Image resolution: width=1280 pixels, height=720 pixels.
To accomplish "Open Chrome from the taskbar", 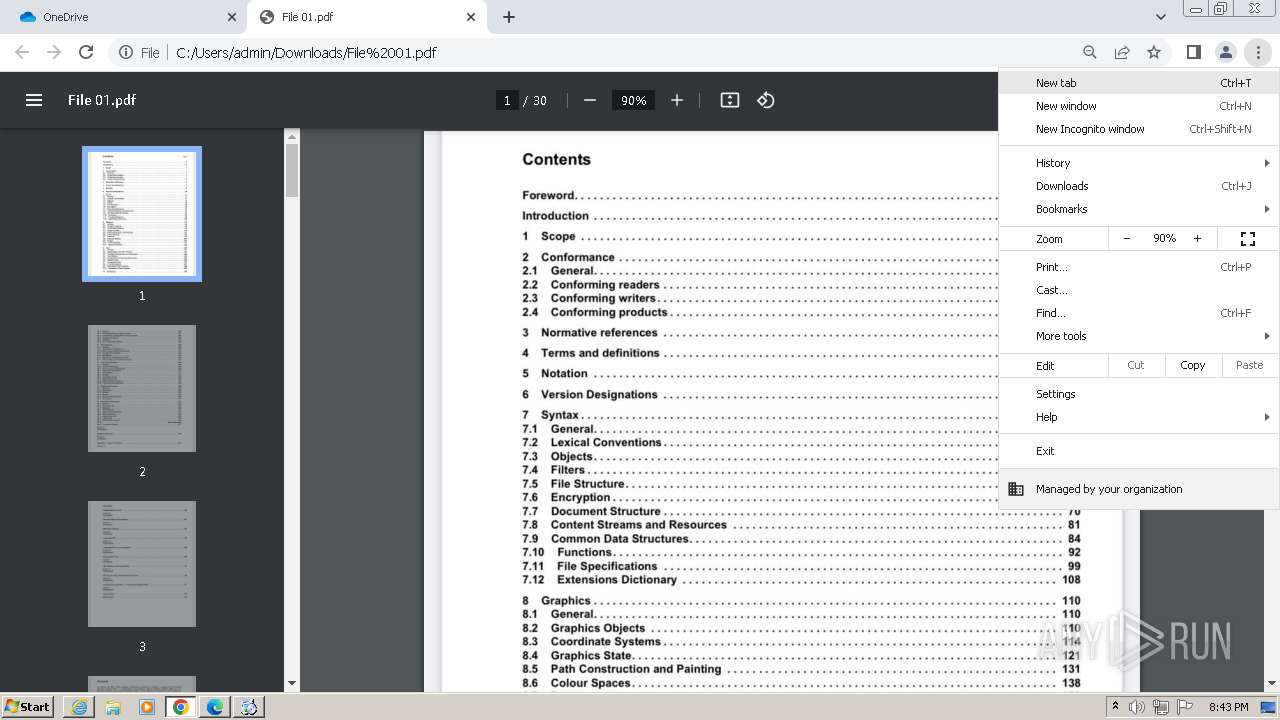I will pos(181,707).
